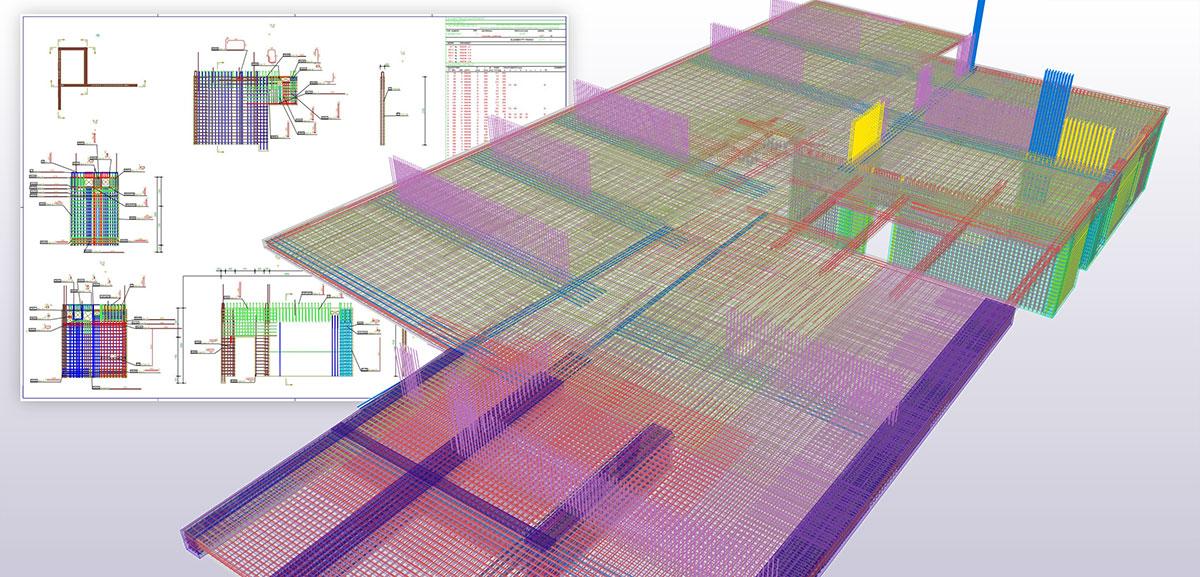This screenshot has height=577, width=1200.
Task: Select the slender vertical bar section view
Action: pos(383,105)
